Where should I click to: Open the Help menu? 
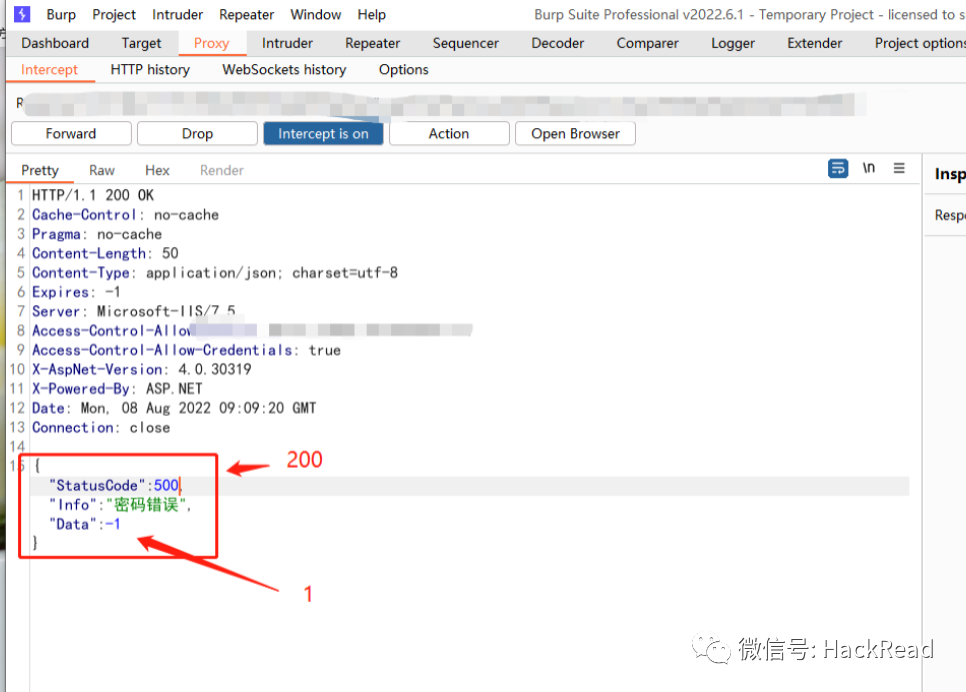[371, 14]
